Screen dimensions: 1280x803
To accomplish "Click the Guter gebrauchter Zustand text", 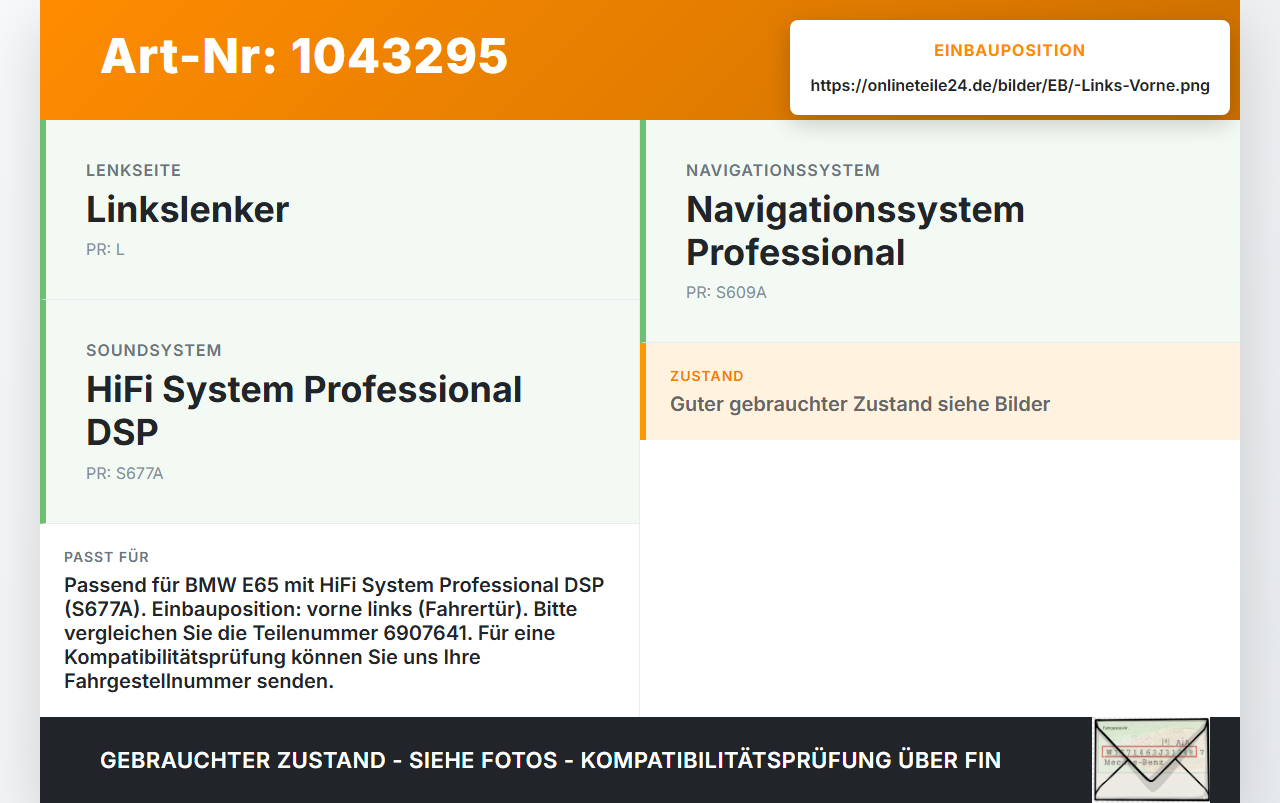I will (860, 405).
